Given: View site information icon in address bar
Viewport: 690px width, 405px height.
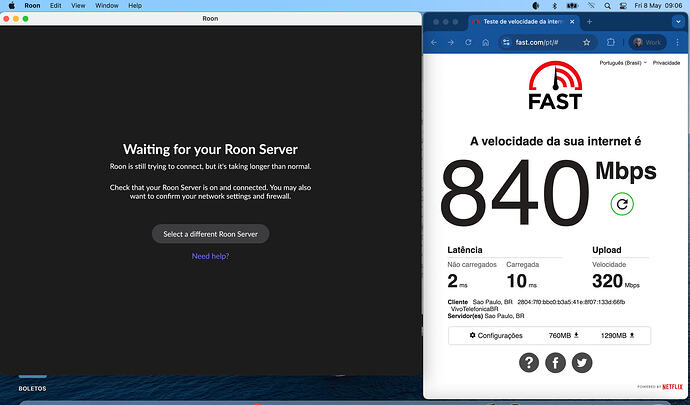Looking at the screenshot, I should pyautogui.click(x=506, y=42).
